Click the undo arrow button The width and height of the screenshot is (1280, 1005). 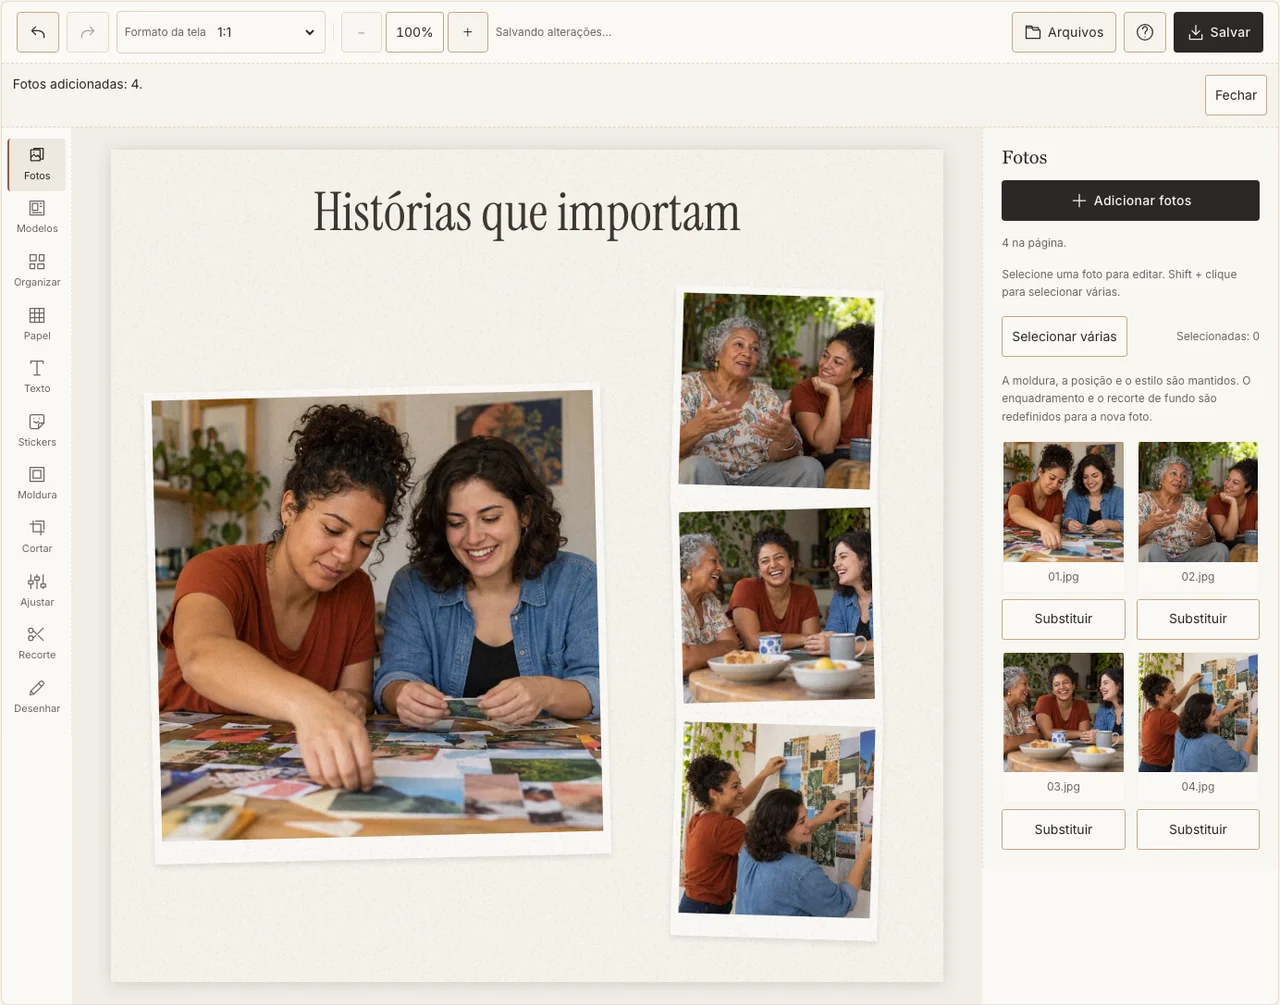click(x=38, y=32)
